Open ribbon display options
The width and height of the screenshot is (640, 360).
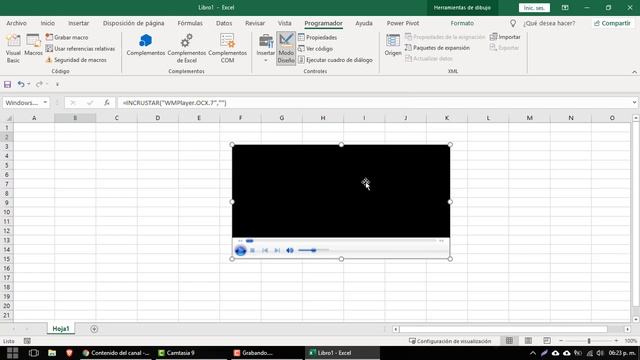pyautogui.click(x=565, y=8)
